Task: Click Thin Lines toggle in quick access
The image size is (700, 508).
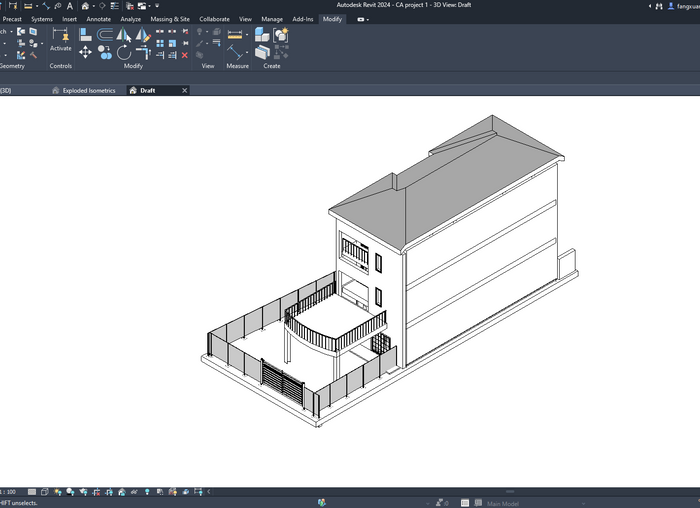Action: 115,6
